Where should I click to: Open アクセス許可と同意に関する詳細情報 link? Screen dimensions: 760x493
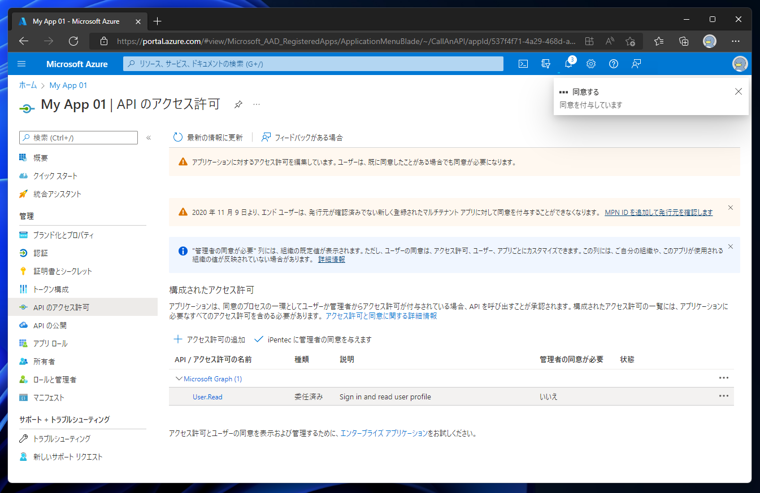coord(381,316)
